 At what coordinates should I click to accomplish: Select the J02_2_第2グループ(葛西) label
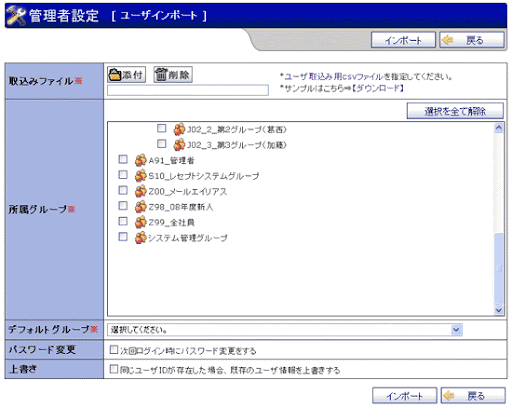coord(237,130)
